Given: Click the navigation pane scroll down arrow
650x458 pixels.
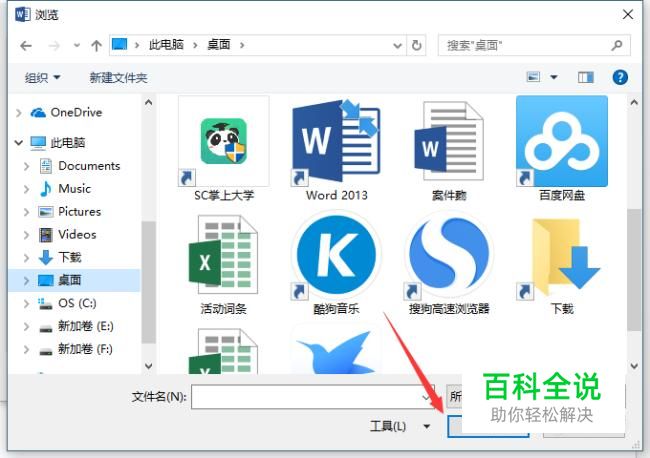Looking at the screenshot, I should point(148,366).
